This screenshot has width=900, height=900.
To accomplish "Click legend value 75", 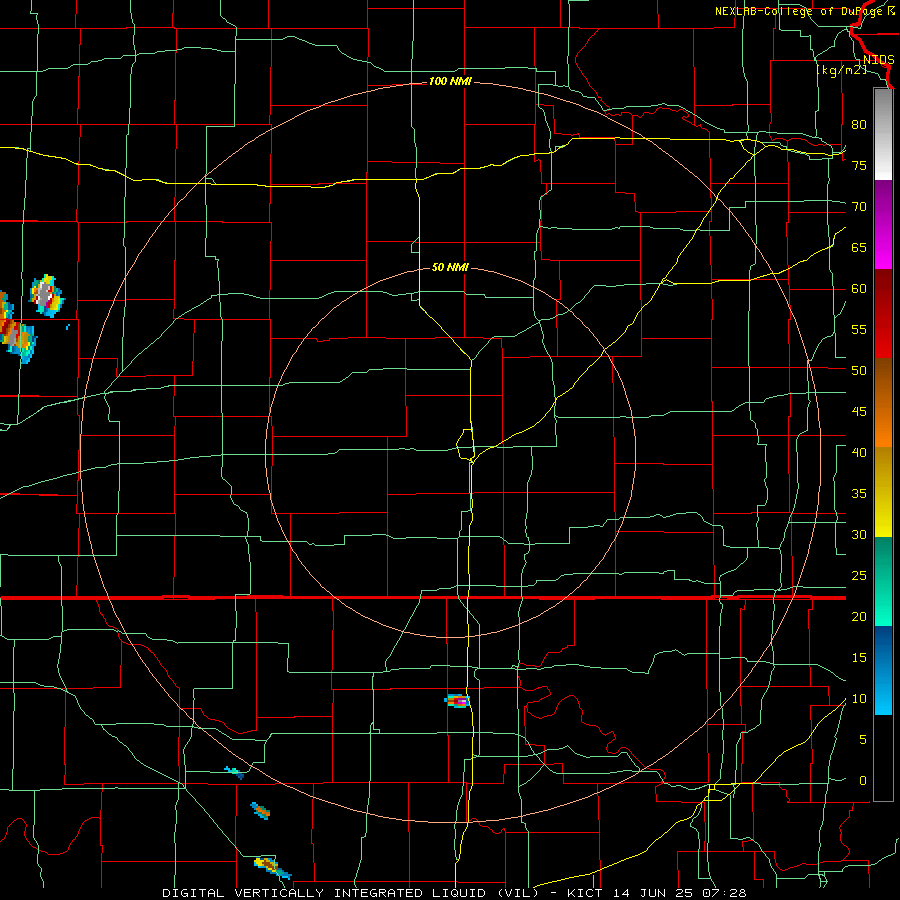I will coord(859,165).
